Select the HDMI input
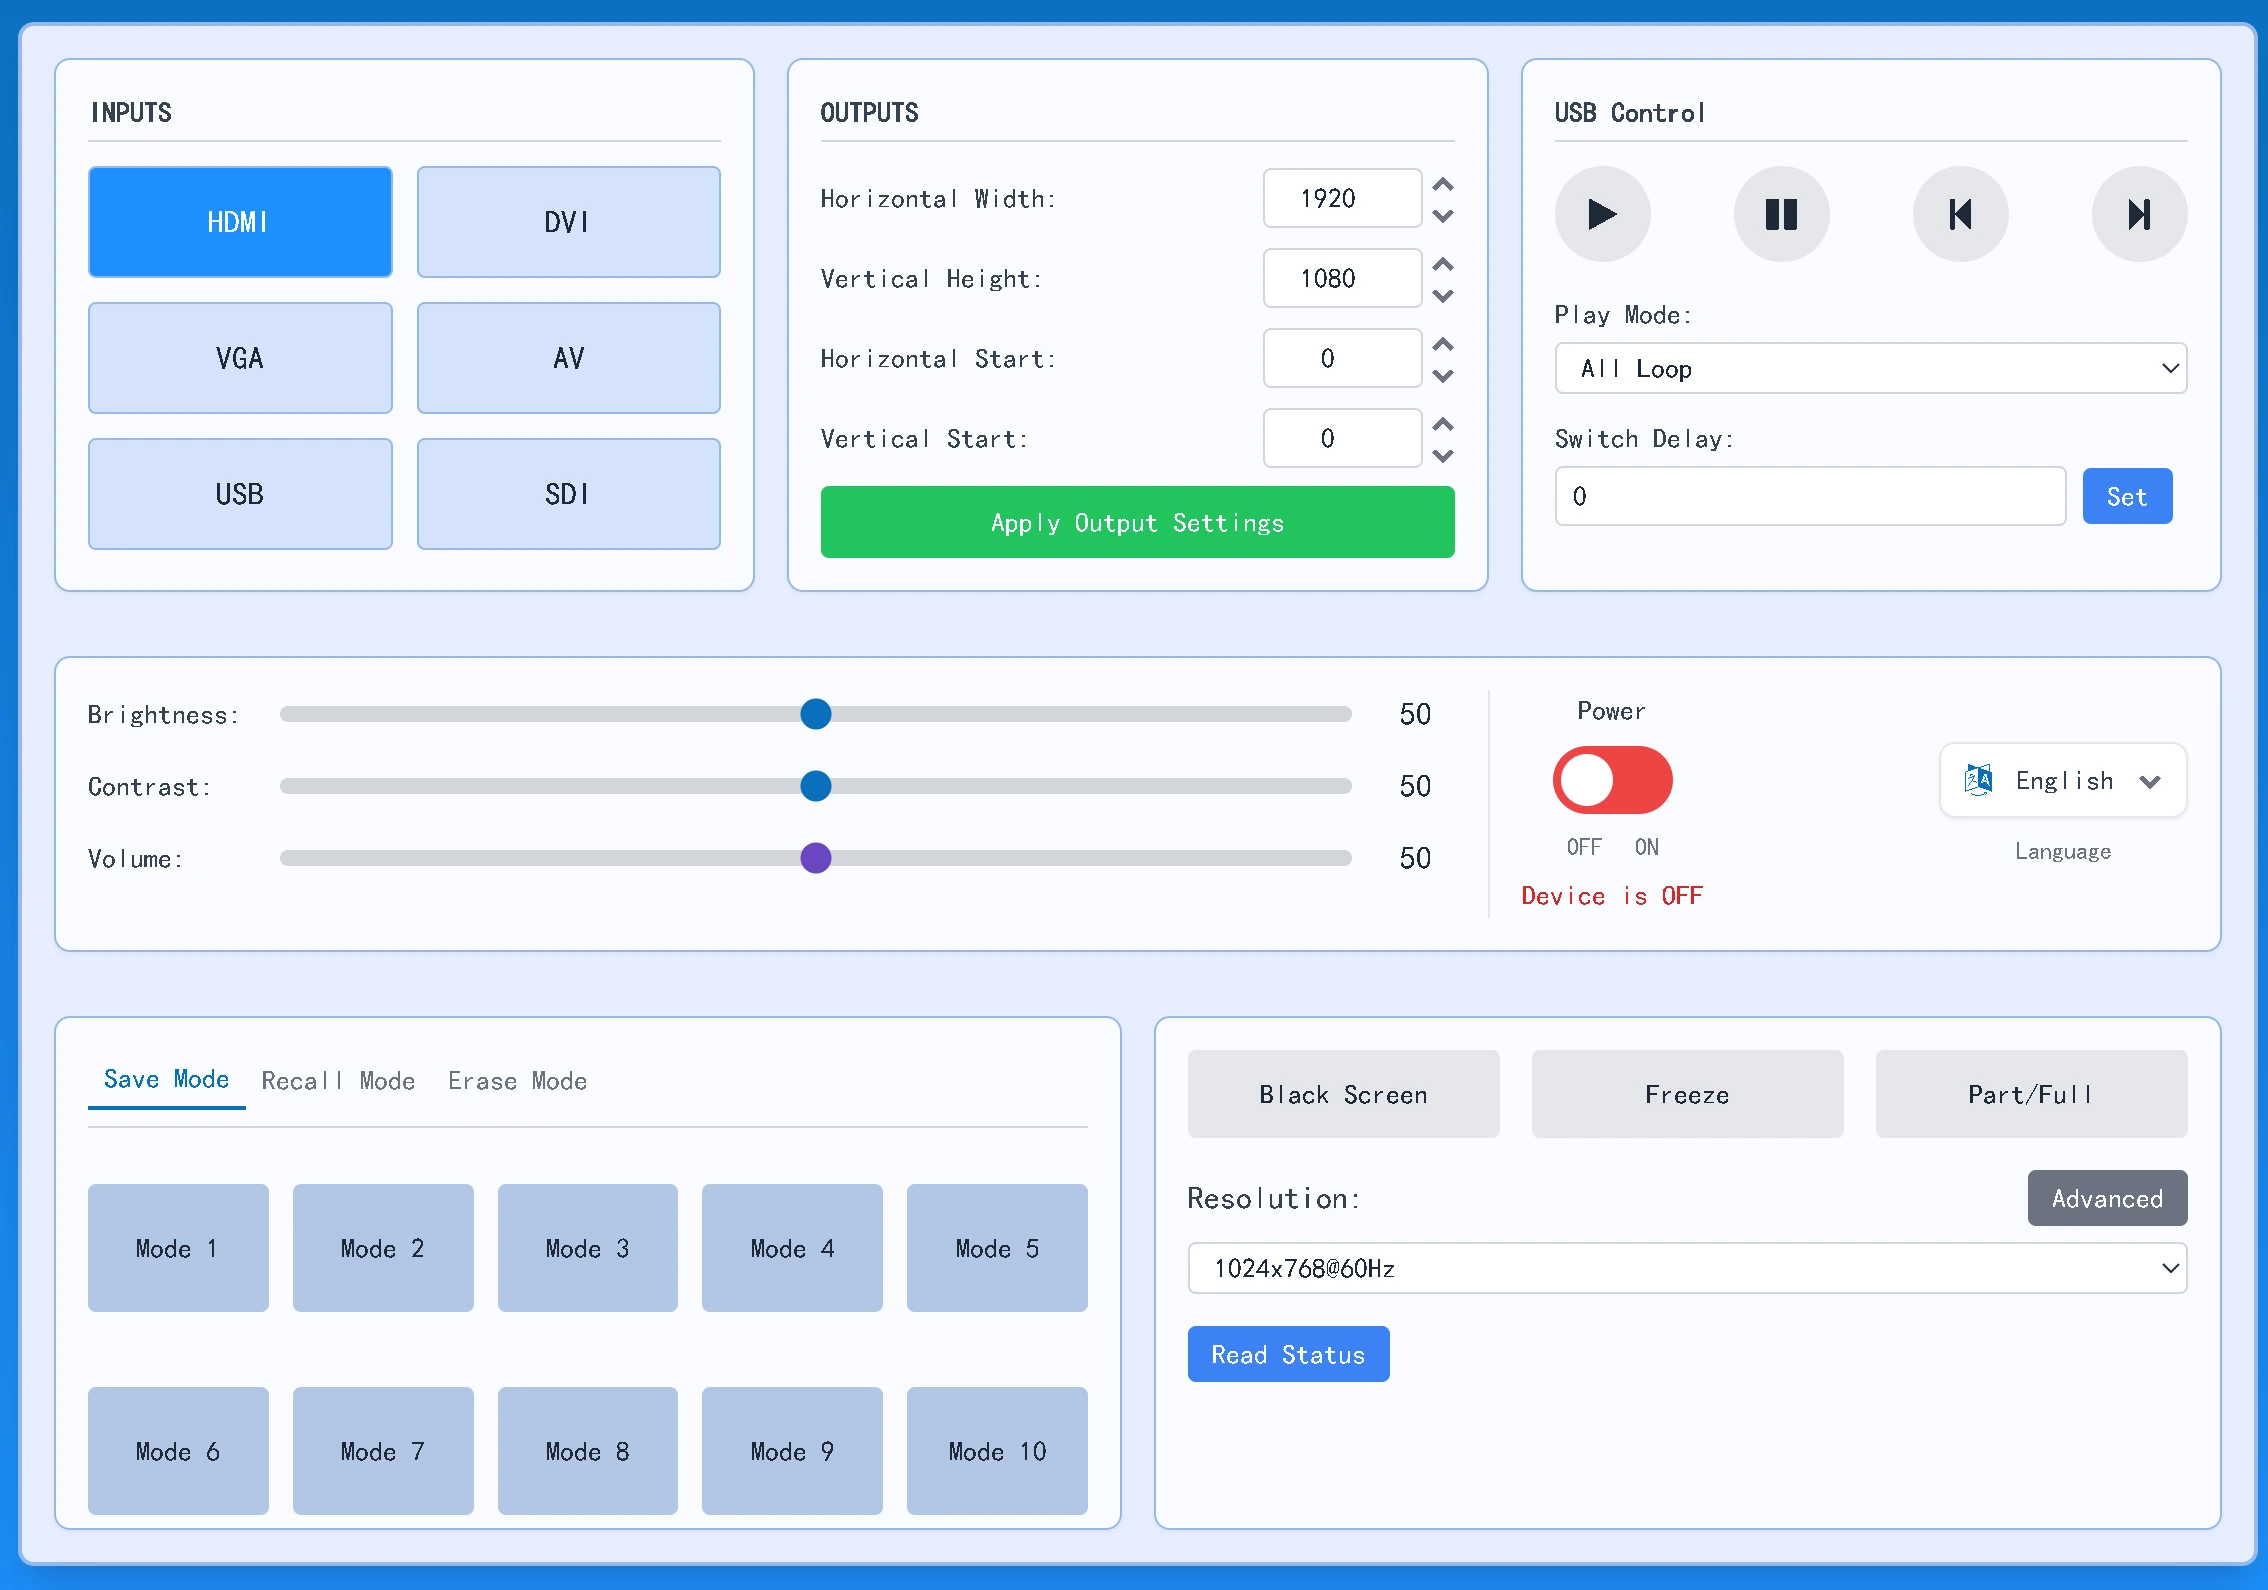The width and height of the screenshot is (2268, 1590). (x=240, y=222)
